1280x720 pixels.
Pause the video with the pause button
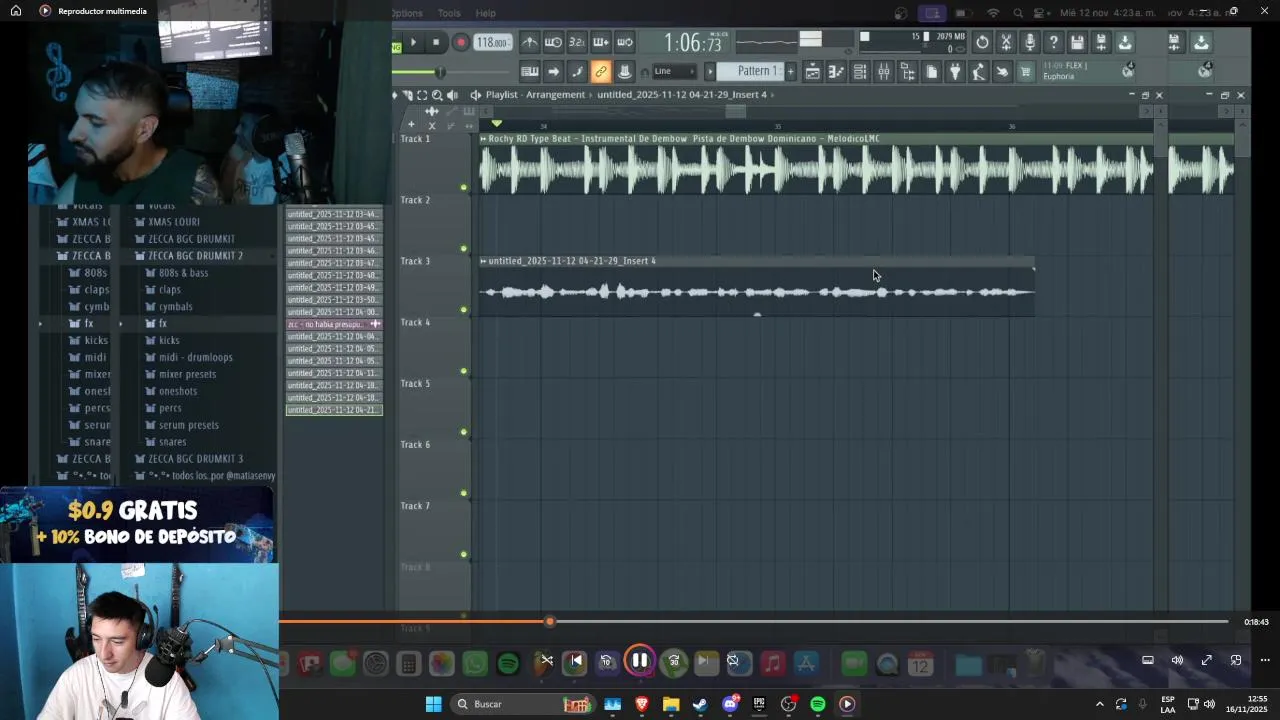click(x=640, y=661)
